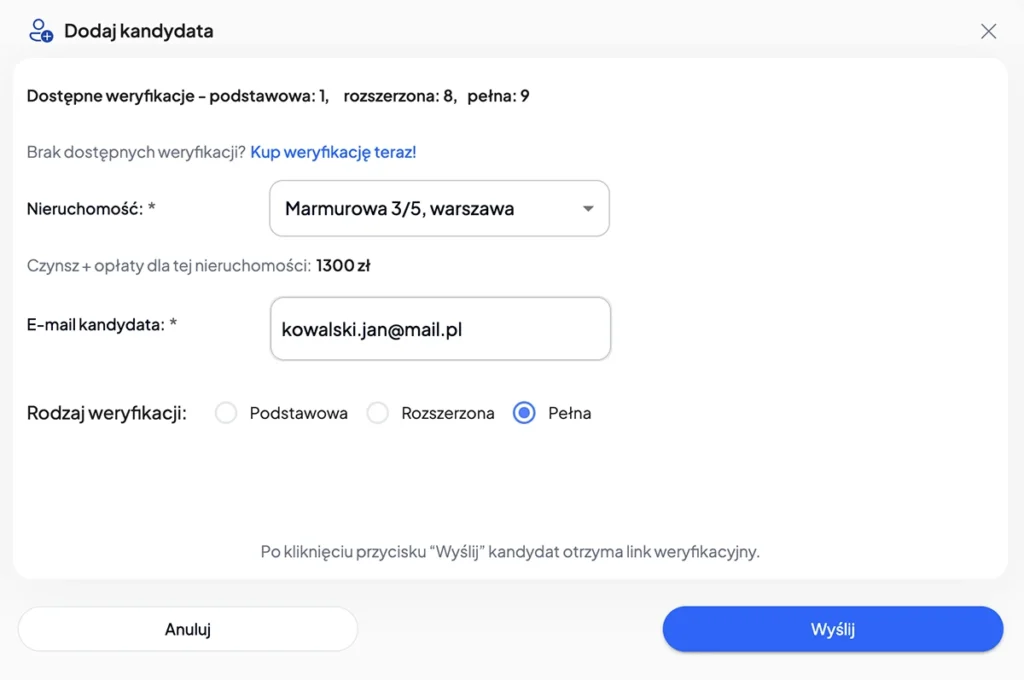
Task: Expand property list via the dropdown arrow
Action: click(588, 209)
